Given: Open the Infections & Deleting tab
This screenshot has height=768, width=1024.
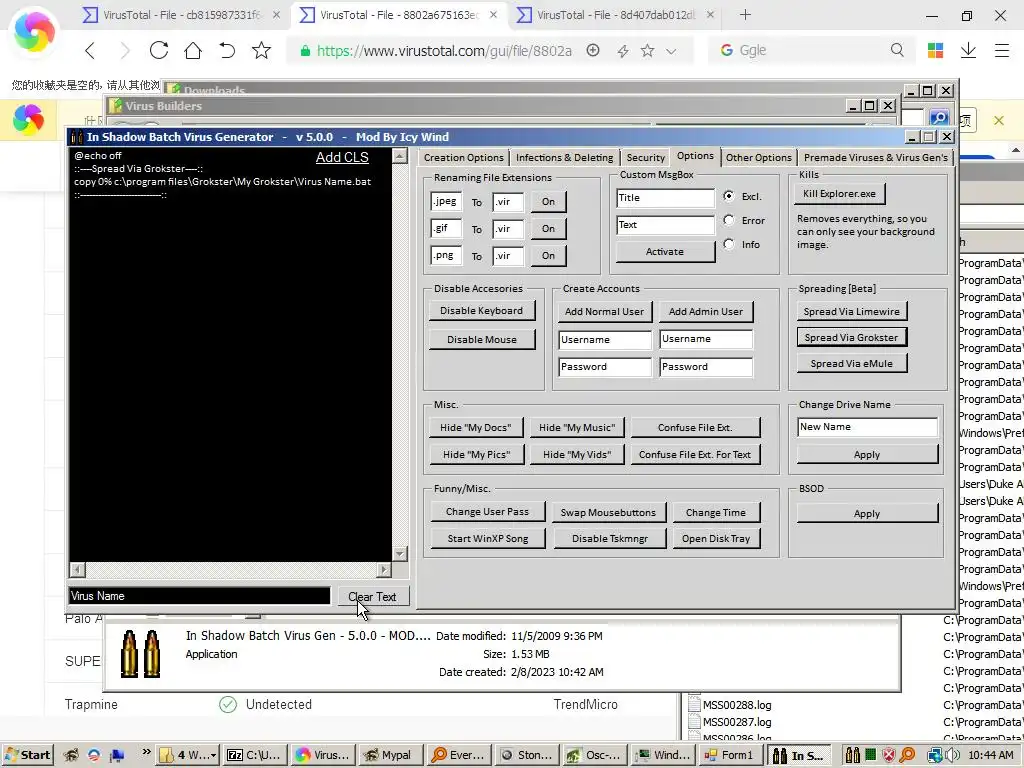Looking at the screenshot, I should (564, 157).
